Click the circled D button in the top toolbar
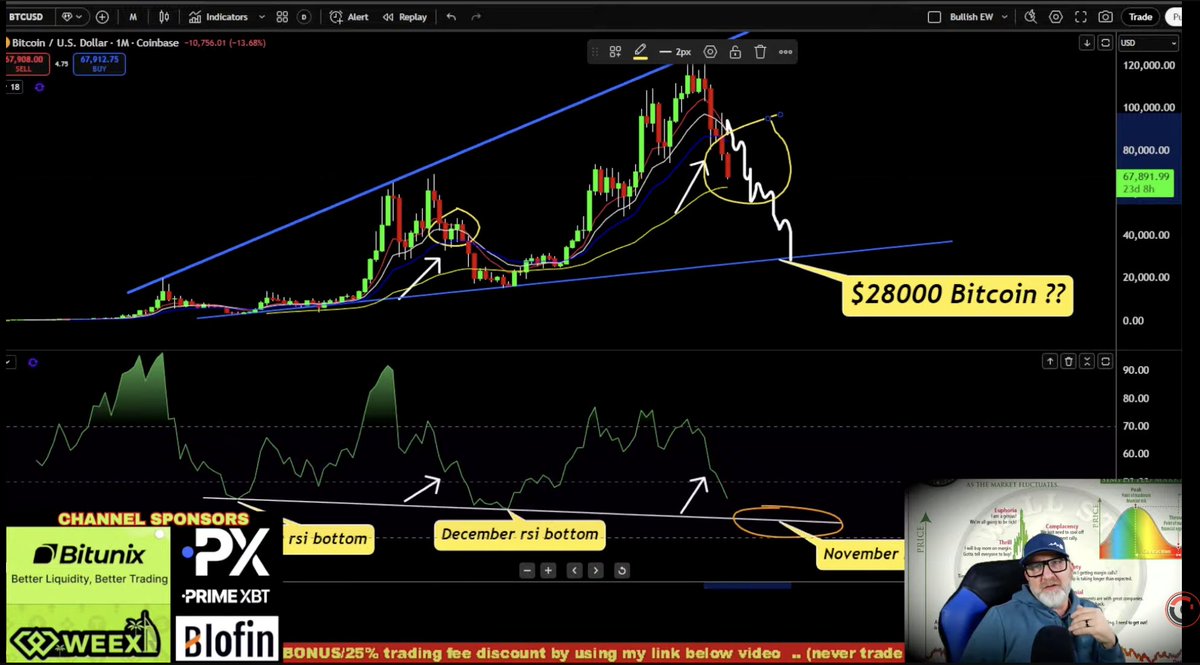Image resolution: width=1200 pixels, height=665 pixels. 304,17
